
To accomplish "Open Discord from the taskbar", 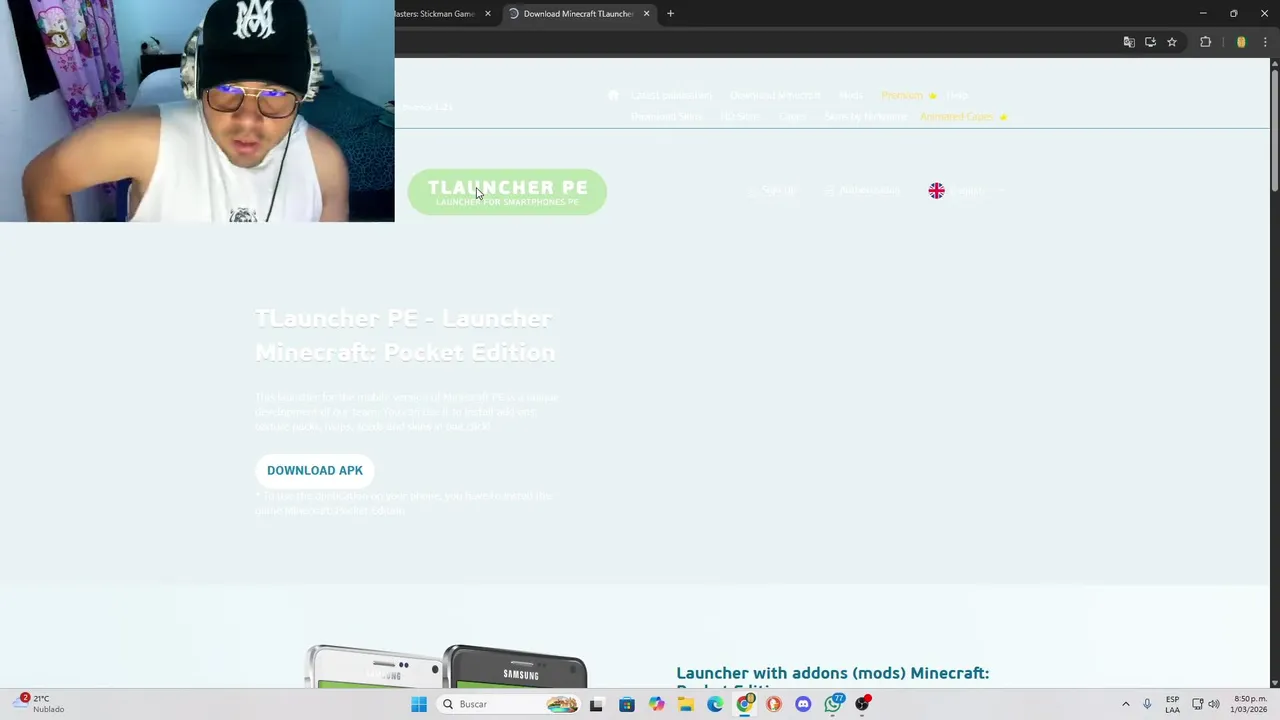I will (803, 704).
